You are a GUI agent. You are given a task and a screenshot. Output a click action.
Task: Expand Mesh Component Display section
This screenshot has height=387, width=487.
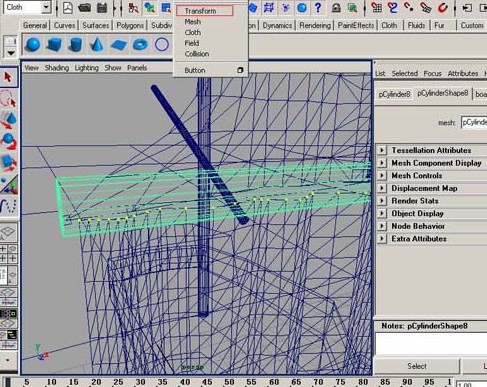pyautogui.click(x=382, y=163)
